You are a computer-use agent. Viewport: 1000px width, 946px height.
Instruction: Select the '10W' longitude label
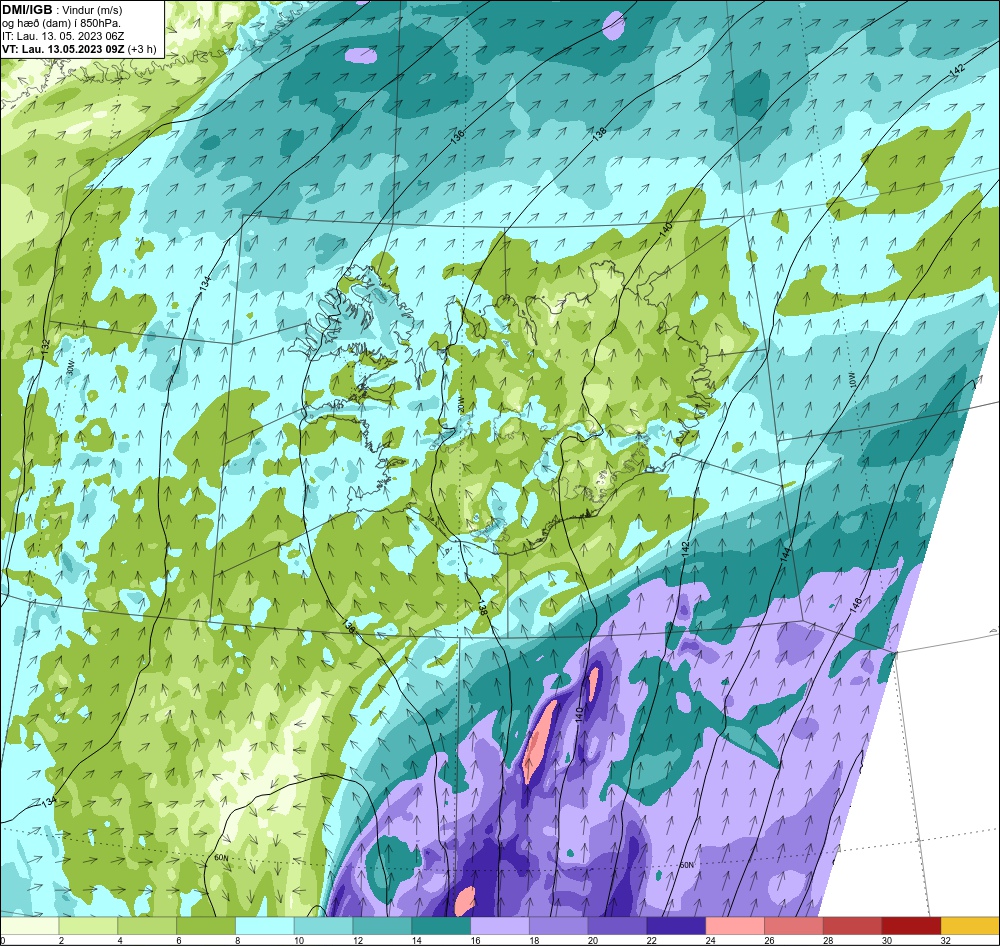[x=853, y=381]
